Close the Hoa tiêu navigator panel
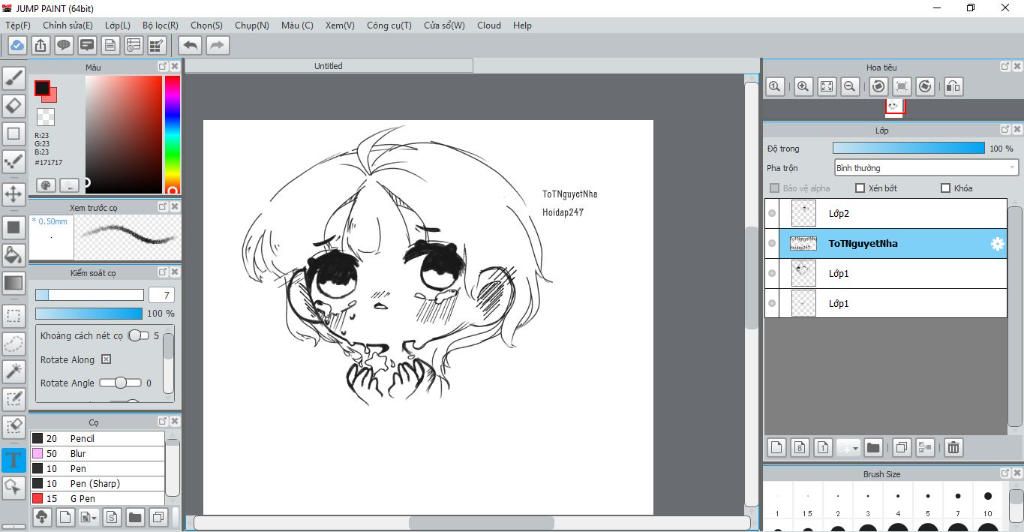Image resolution: width=1024 pixels, height=532 pixels. [1016, 67]
